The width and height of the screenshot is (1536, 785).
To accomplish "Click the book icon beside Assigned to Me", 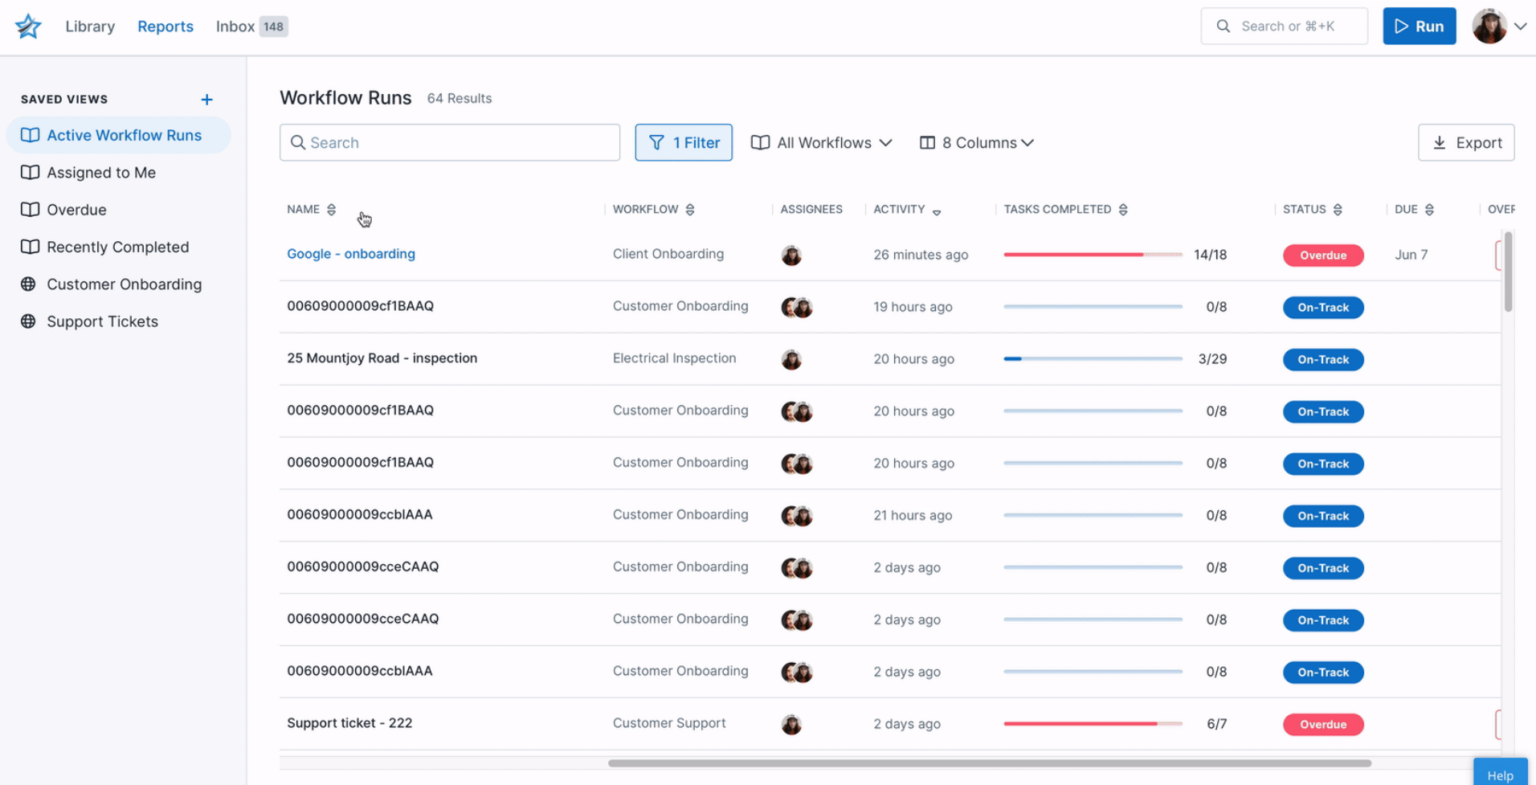I will pyautogui.click(x=30, y=172).
